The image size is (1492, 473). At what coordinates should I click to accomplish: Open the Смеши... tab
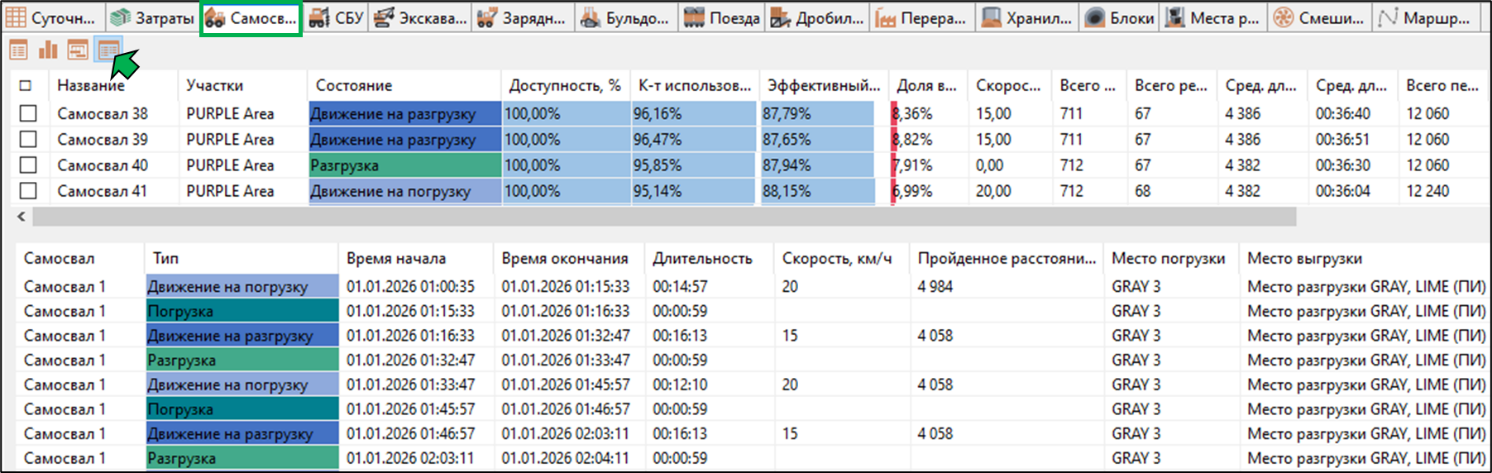click(x=1318, y=18)
